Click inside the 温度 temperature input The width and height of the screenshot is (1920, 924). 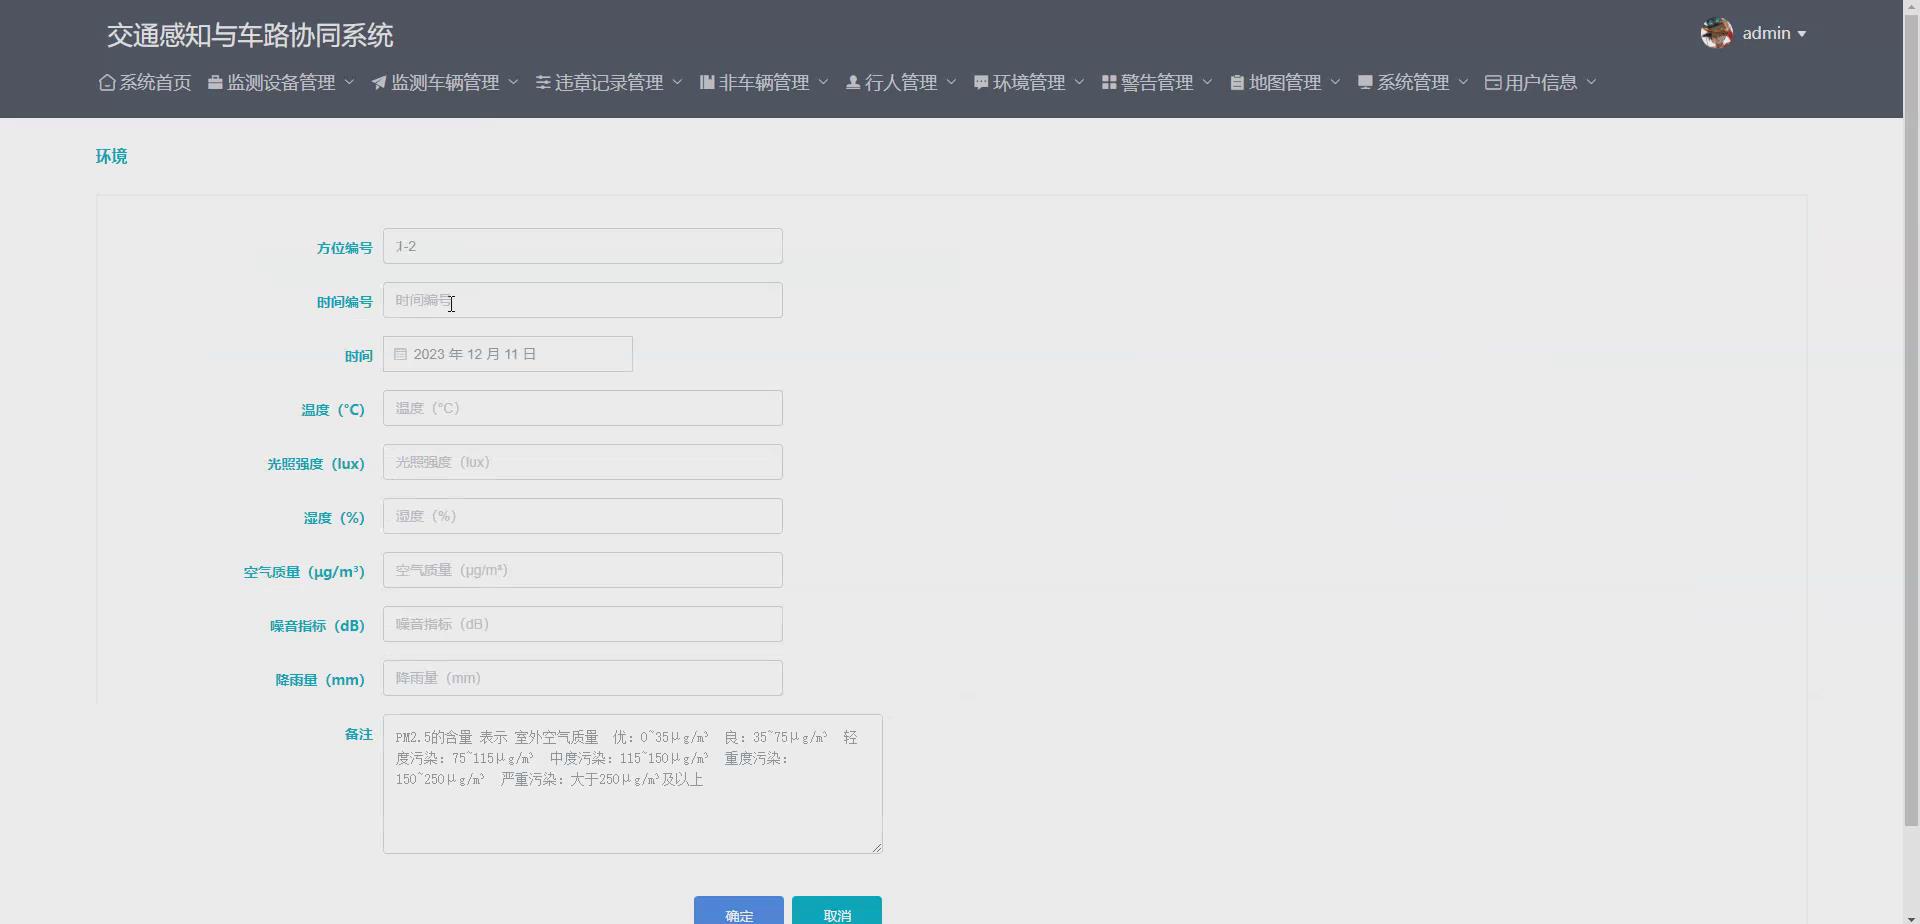[x=583, y=407]
